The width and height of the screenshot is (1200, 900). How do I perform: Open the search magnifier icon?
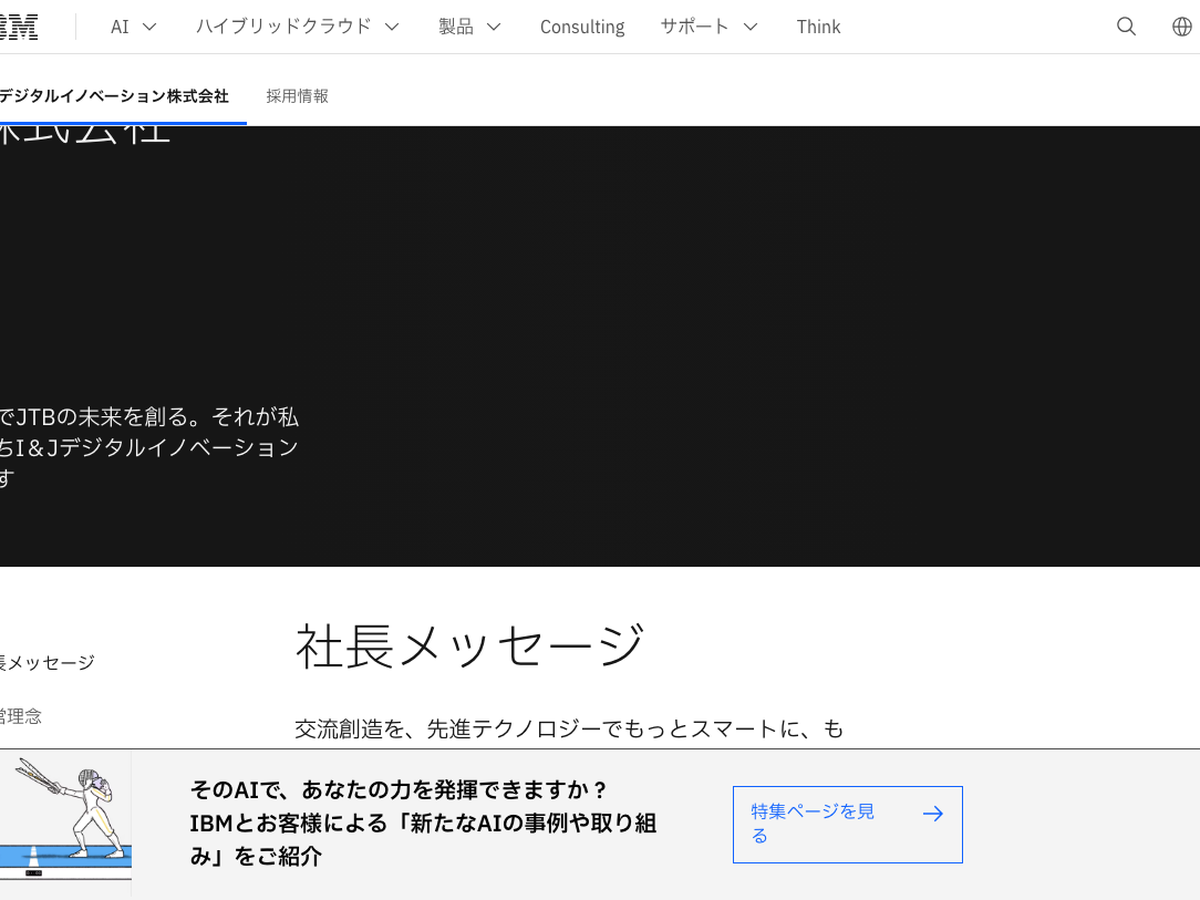pyautogui.click(x=1126, y=27)
